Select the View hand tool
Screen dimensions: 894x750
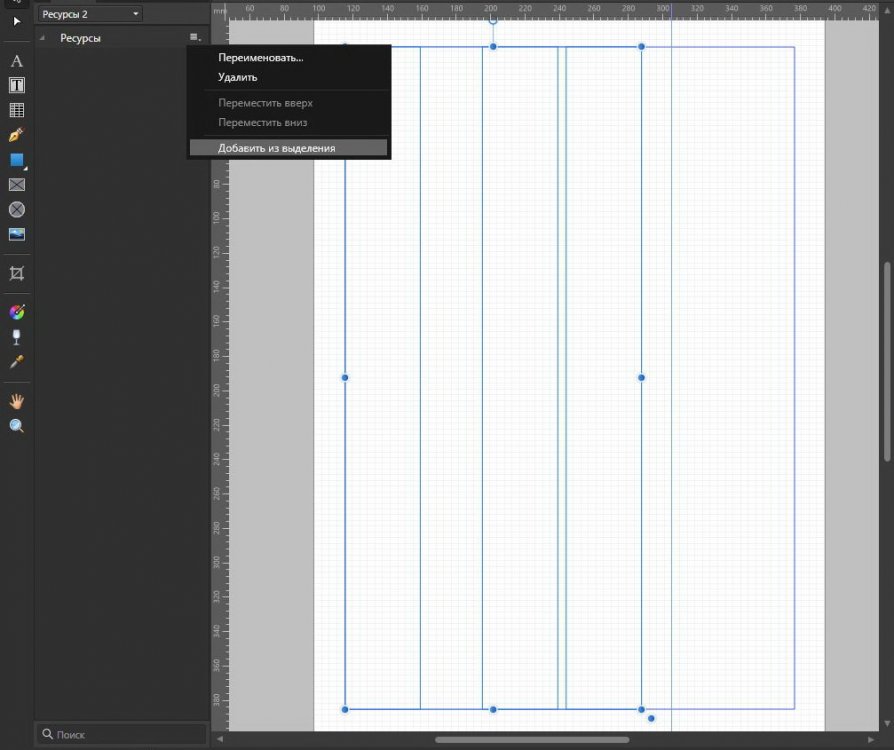pyautogui.click(x=16, y=401)
